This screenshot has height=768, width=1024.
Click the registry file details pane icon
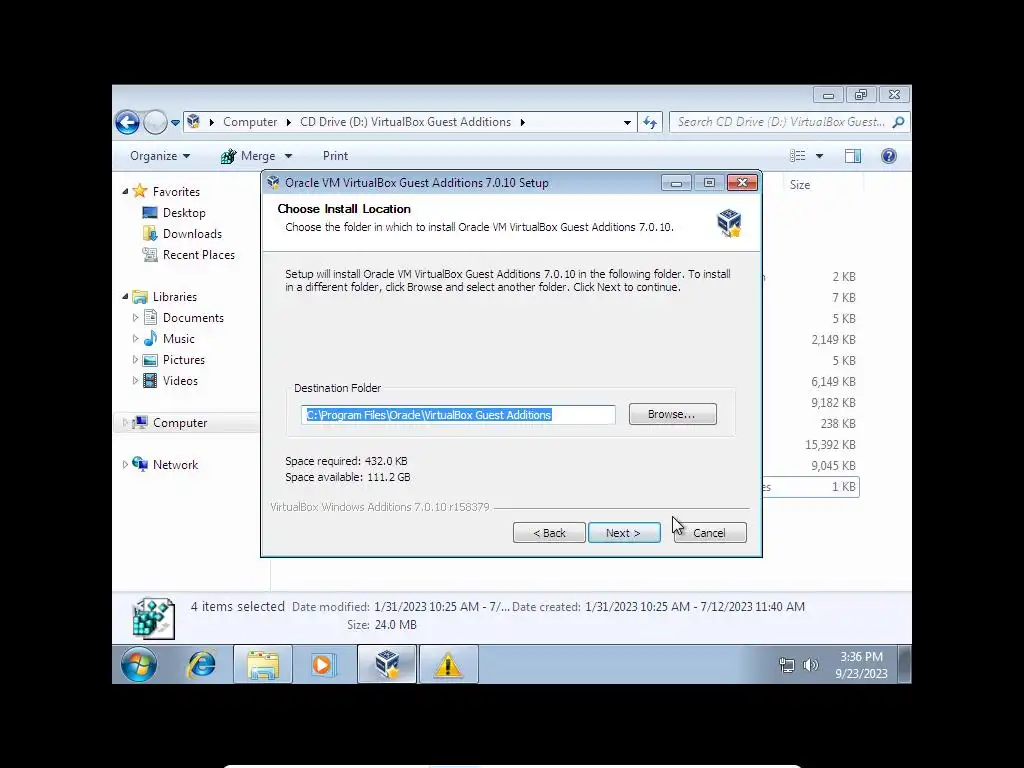coord(153,618)
